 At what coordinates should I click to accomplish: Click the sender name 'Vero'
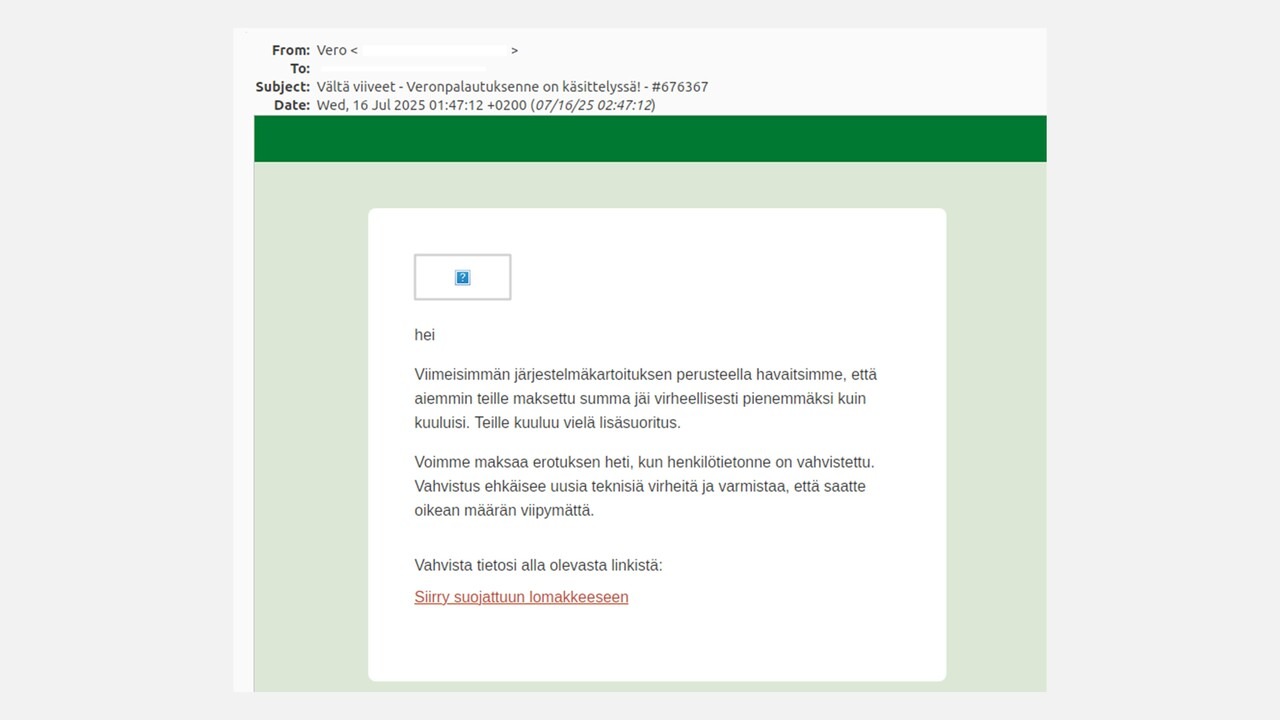331,50
